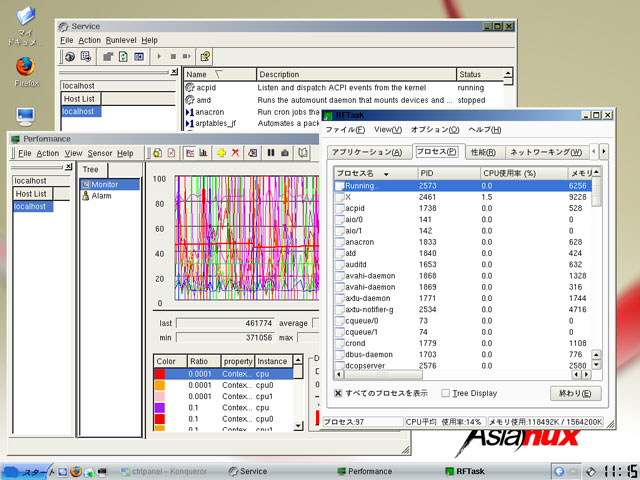This screenshot has width=640, height=480.
Task: Click the bar chart icon in Performance toolbar
Action: [x=203, y=153]
